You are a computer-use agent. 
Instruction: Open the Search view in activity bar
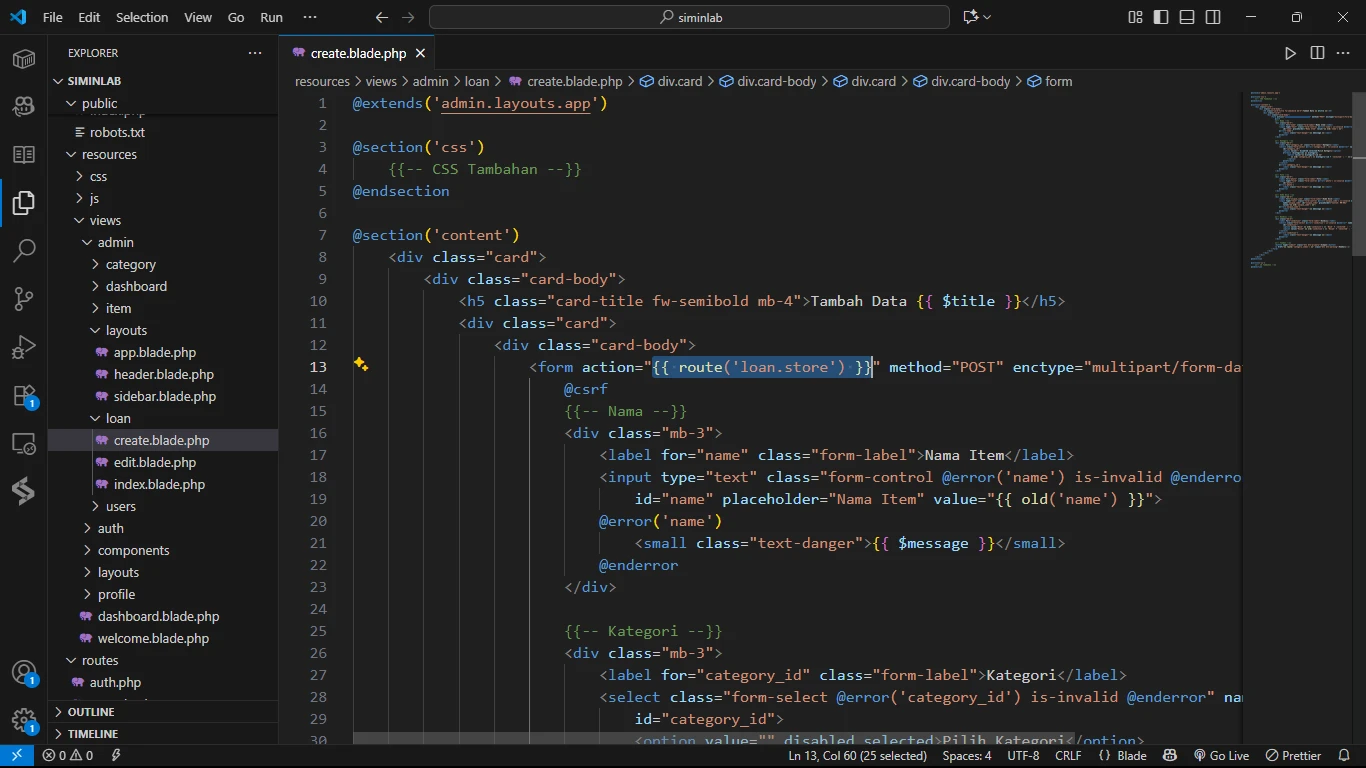(24, 250)
